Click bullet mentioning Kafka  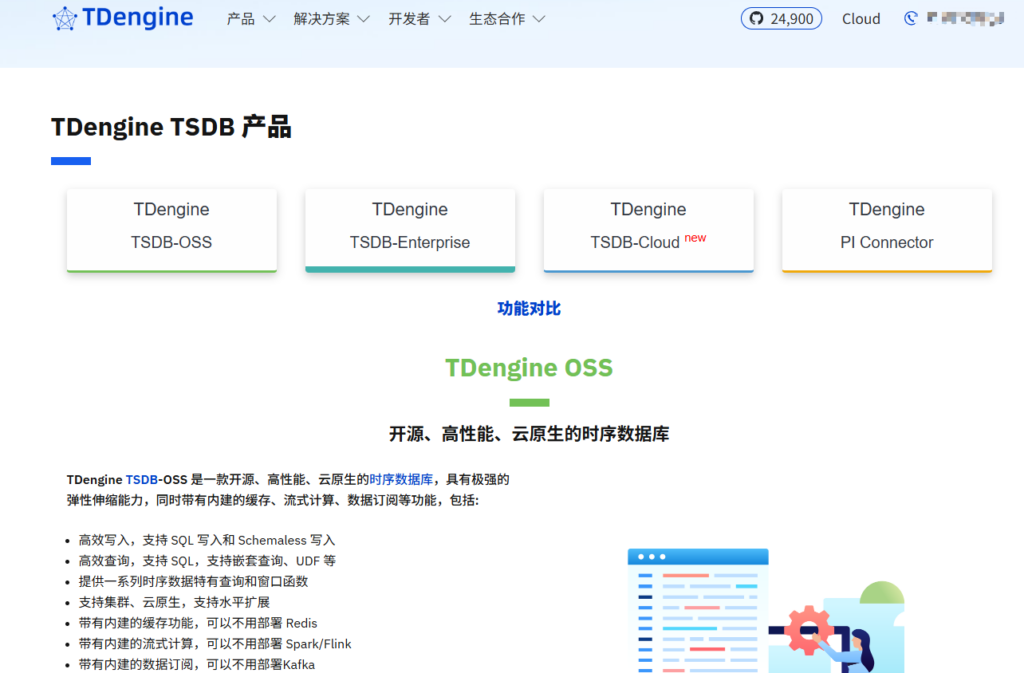(x=197, y=665)
